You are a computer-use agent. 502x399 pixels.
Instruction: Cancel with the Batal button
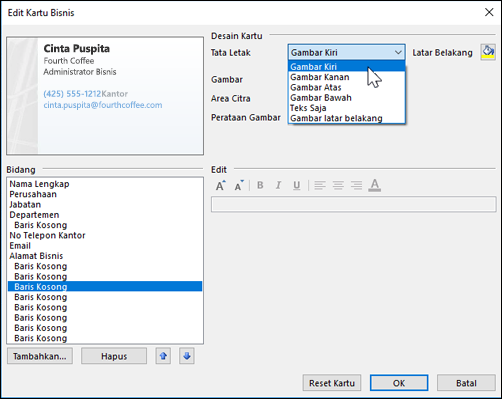coord(466,383)
